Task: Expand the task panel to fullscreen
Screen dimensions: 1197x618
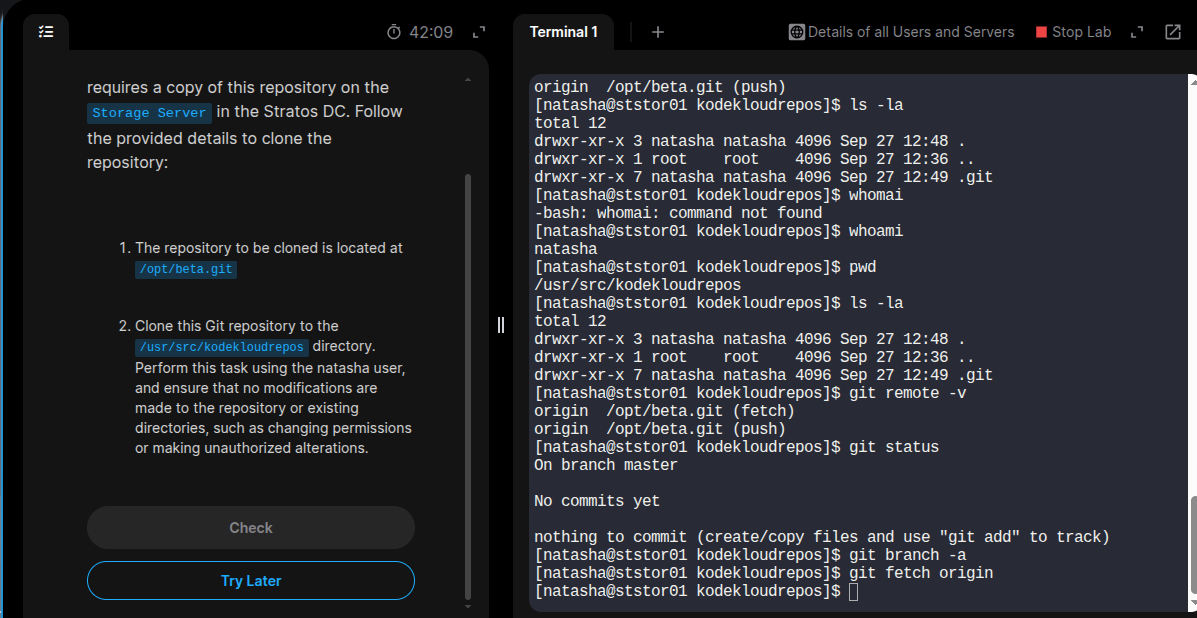Action: point(478,32)
